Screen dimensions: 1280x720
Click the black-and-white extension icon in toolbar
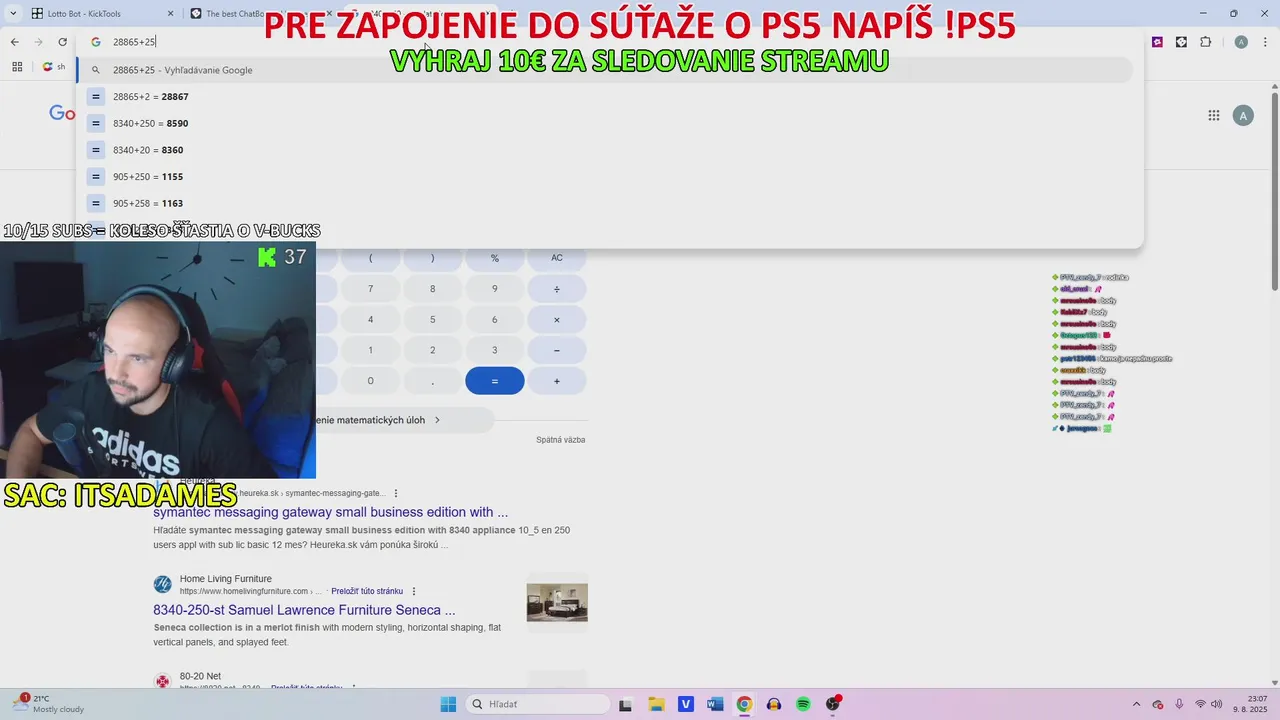tap(1181, 42)
